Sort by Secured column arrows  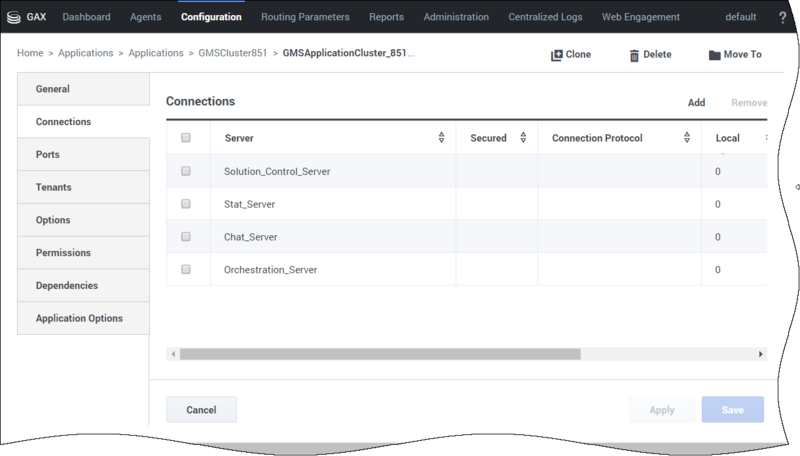pos(523,138)
